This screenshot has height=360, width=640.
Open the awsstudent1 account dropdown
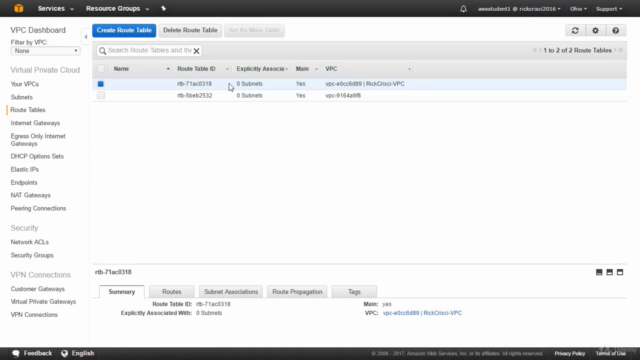click(x=519, y=9)
